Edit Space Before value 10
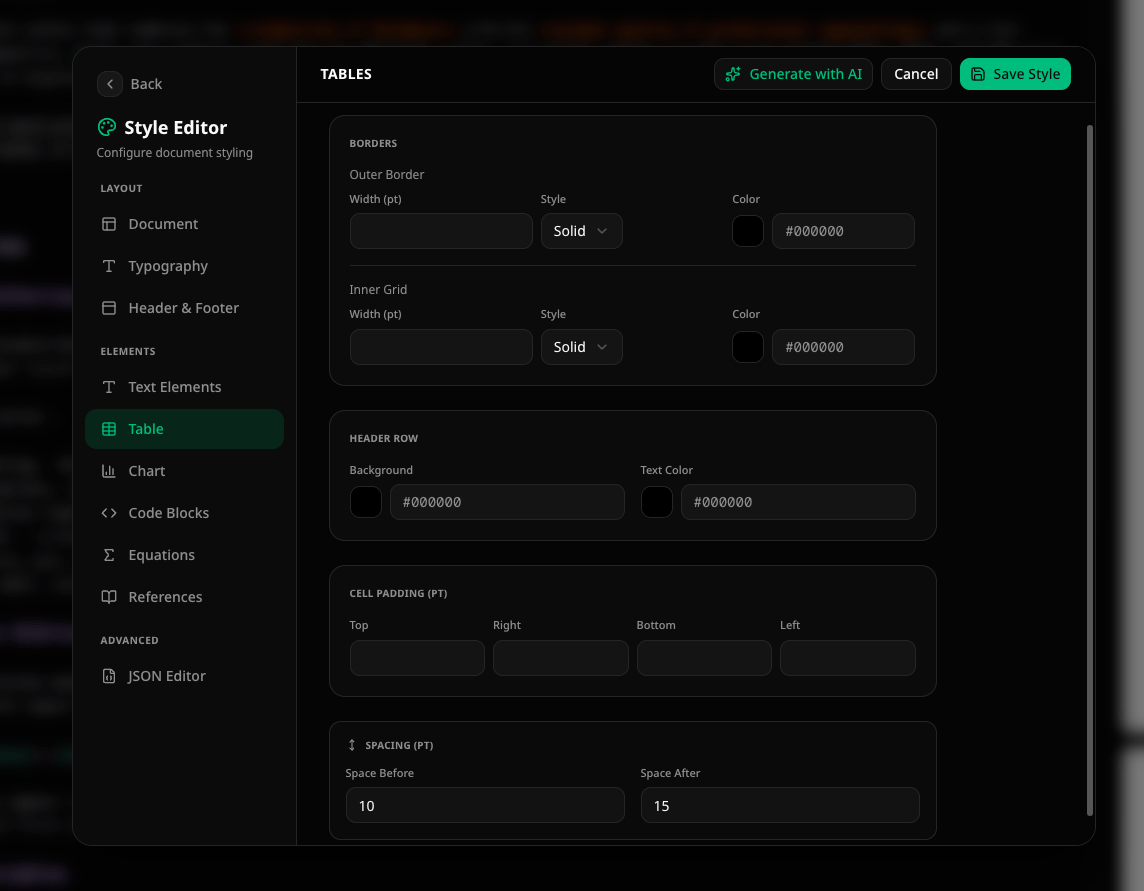 tap(485, 805)
